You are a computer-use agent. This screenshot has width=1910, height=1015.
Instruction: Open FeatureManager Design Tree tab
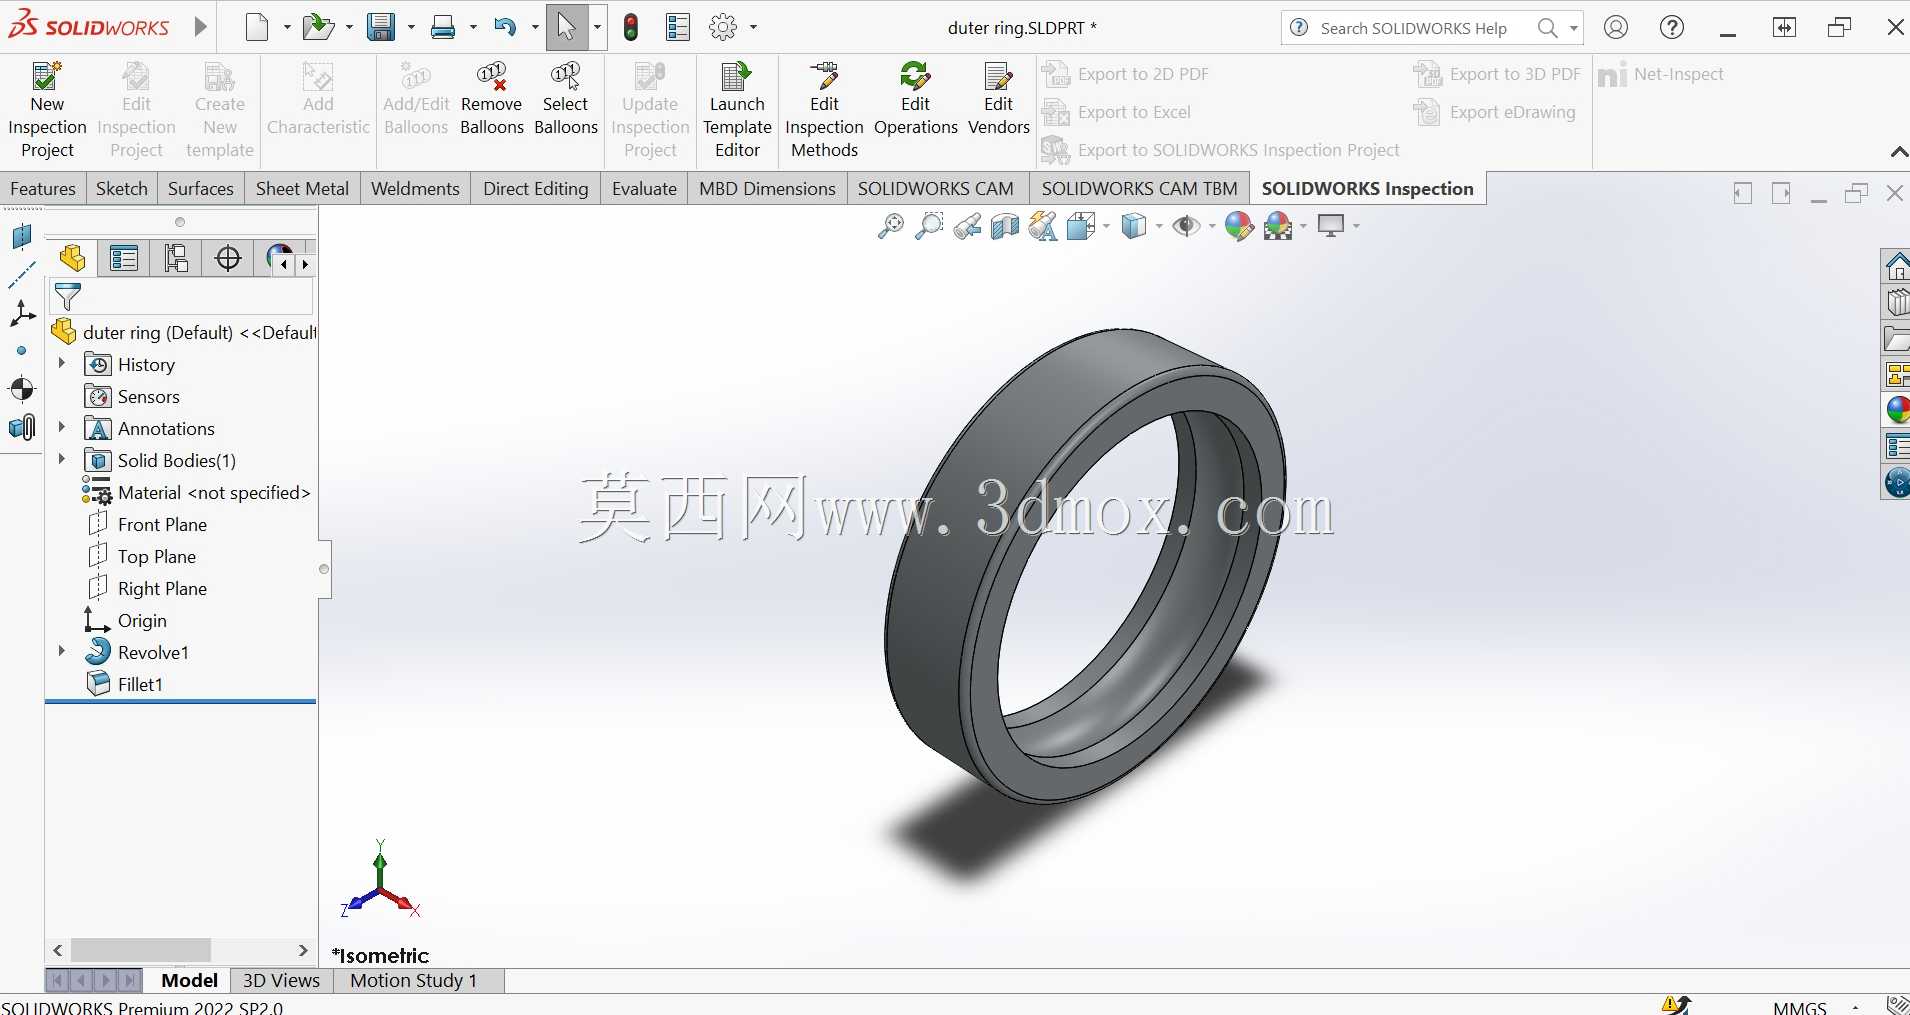(72, 259)
